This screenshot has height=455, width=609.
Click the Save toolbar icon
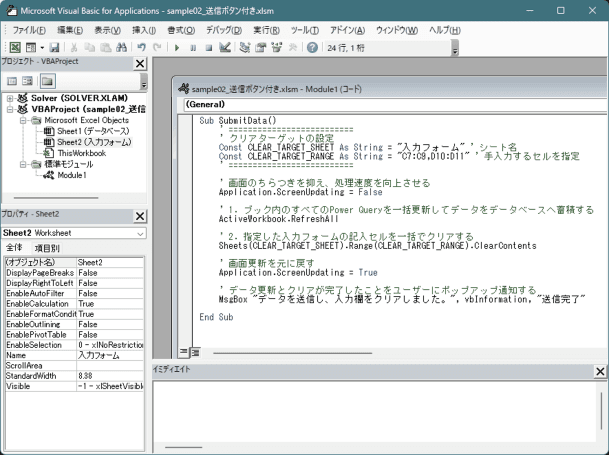point(55,47)
